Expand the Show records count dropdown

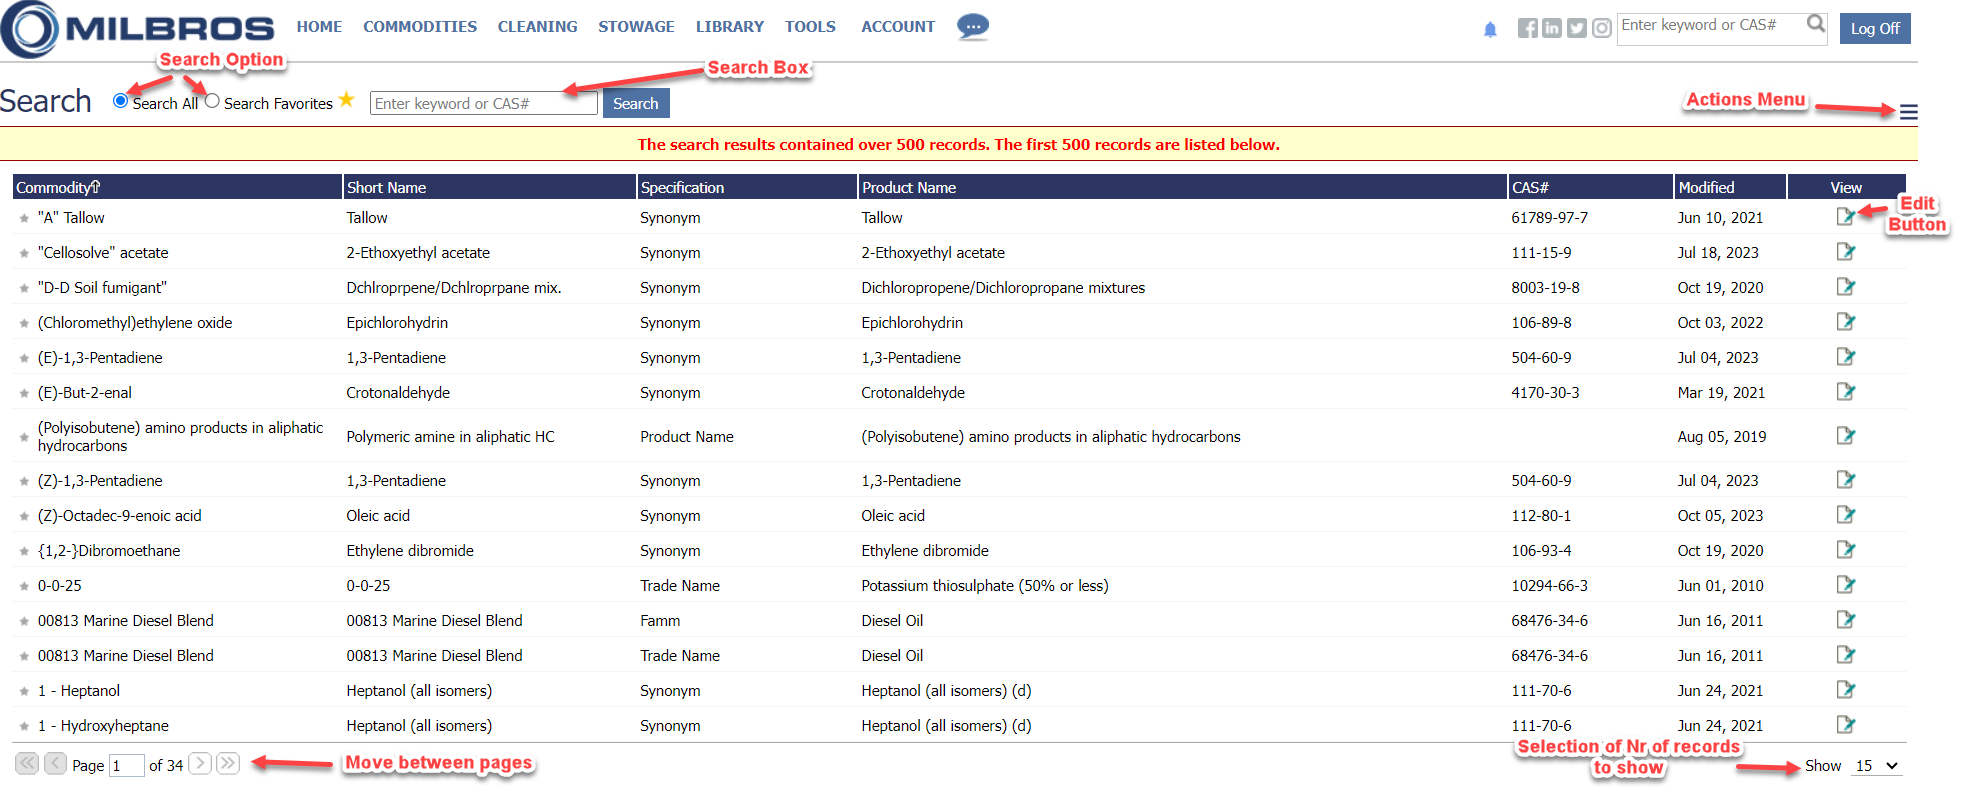coord(1877,766)
